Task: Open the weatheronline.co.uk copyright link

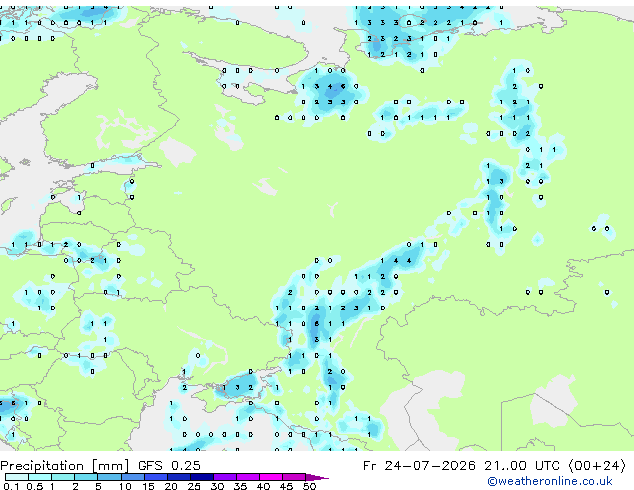Action: [x=550, y=482]
